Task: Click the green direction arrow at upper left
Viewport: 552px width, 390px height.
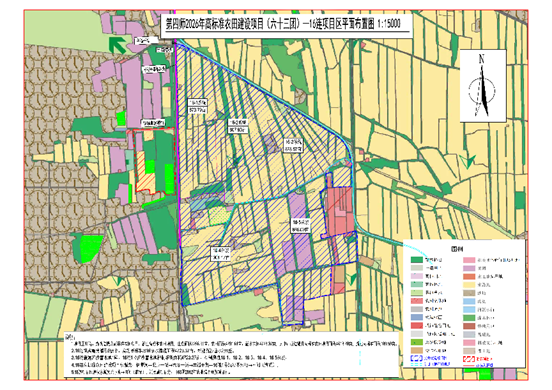Action: pyautogui.click(x=117, y=45)
